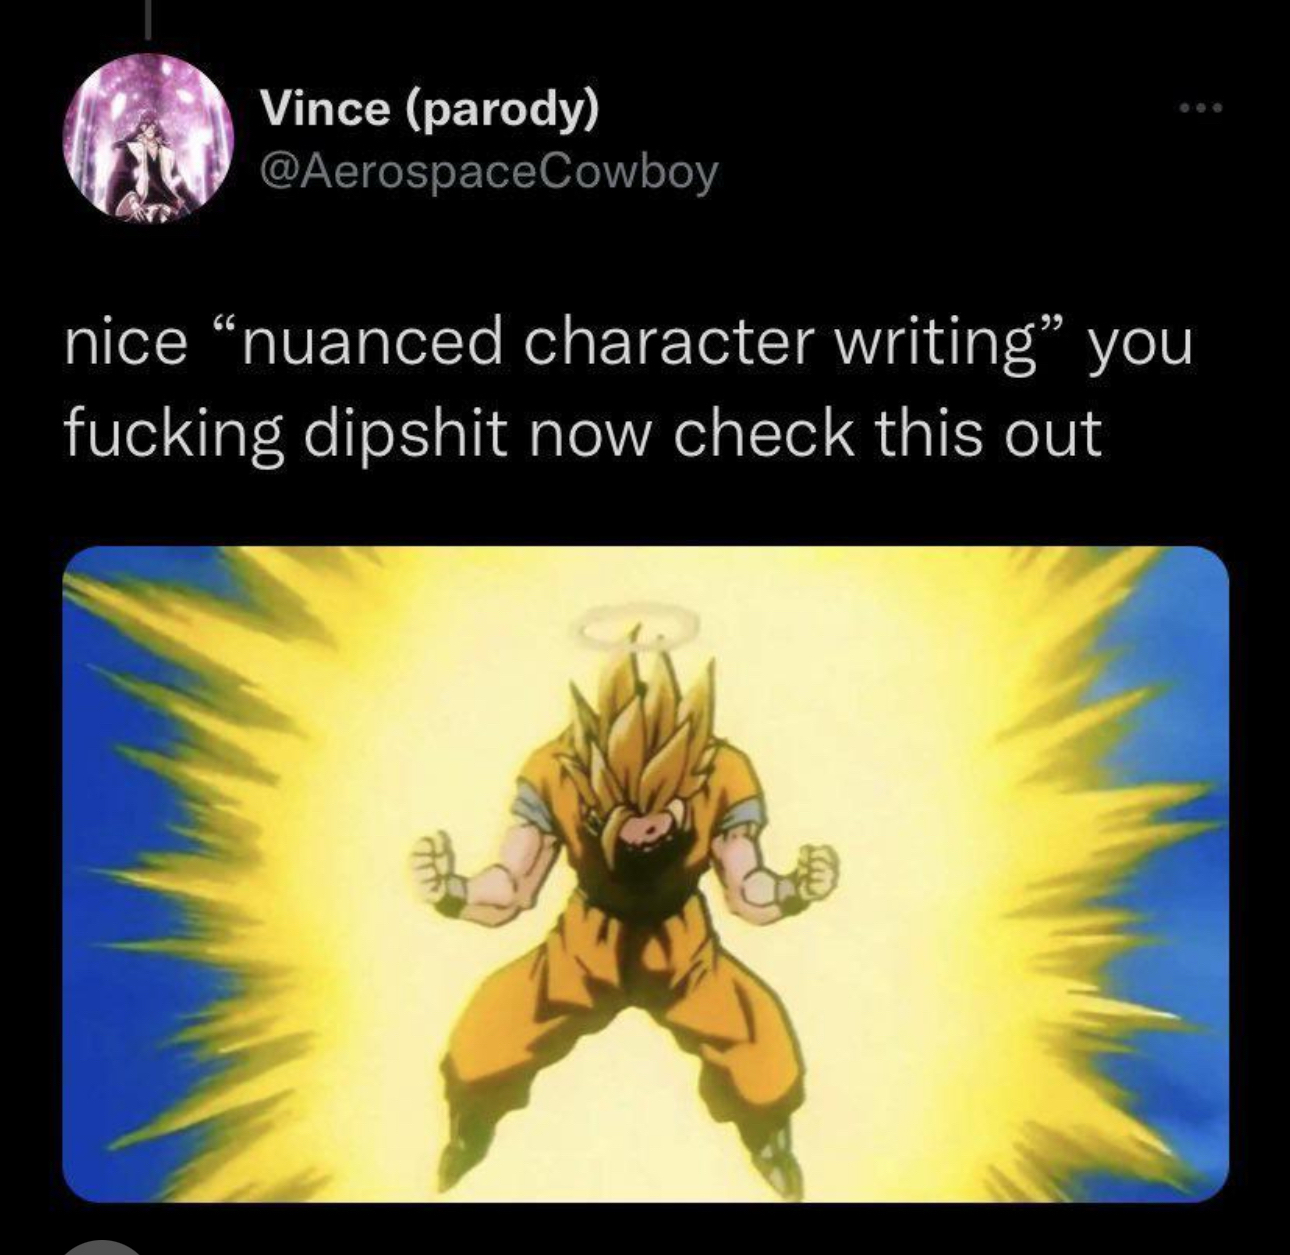
Task: Click the character's clenched right-side fist
Action: click(807, 875)
